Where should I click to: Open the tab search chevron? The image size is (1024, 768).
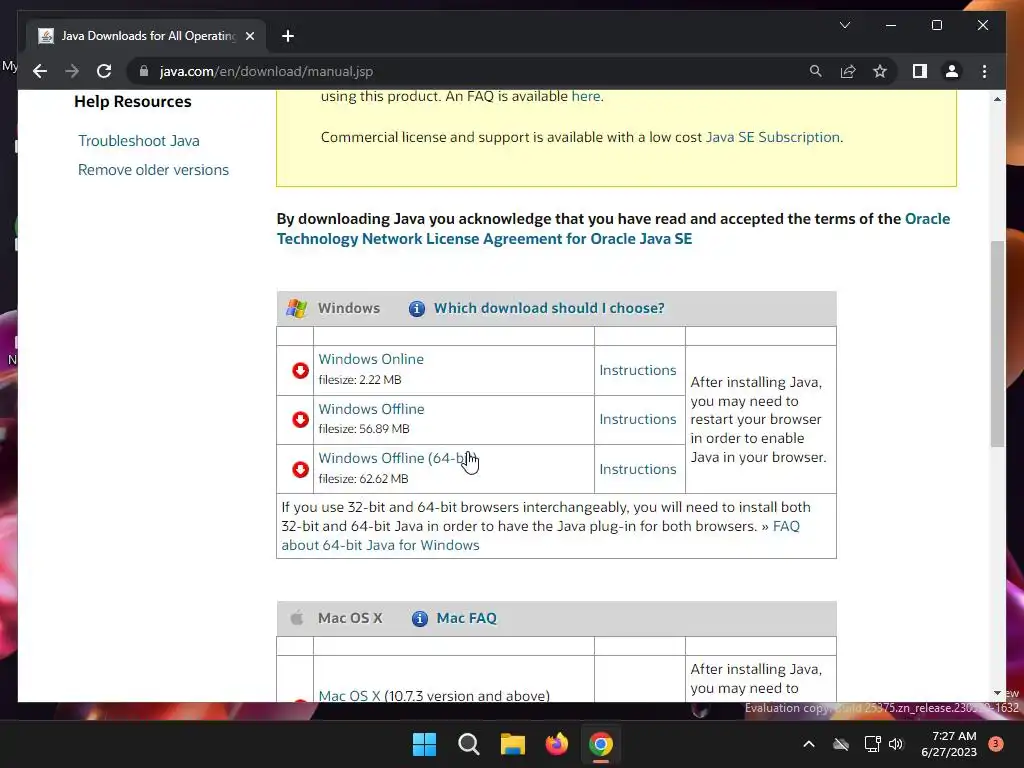point(844,25)
